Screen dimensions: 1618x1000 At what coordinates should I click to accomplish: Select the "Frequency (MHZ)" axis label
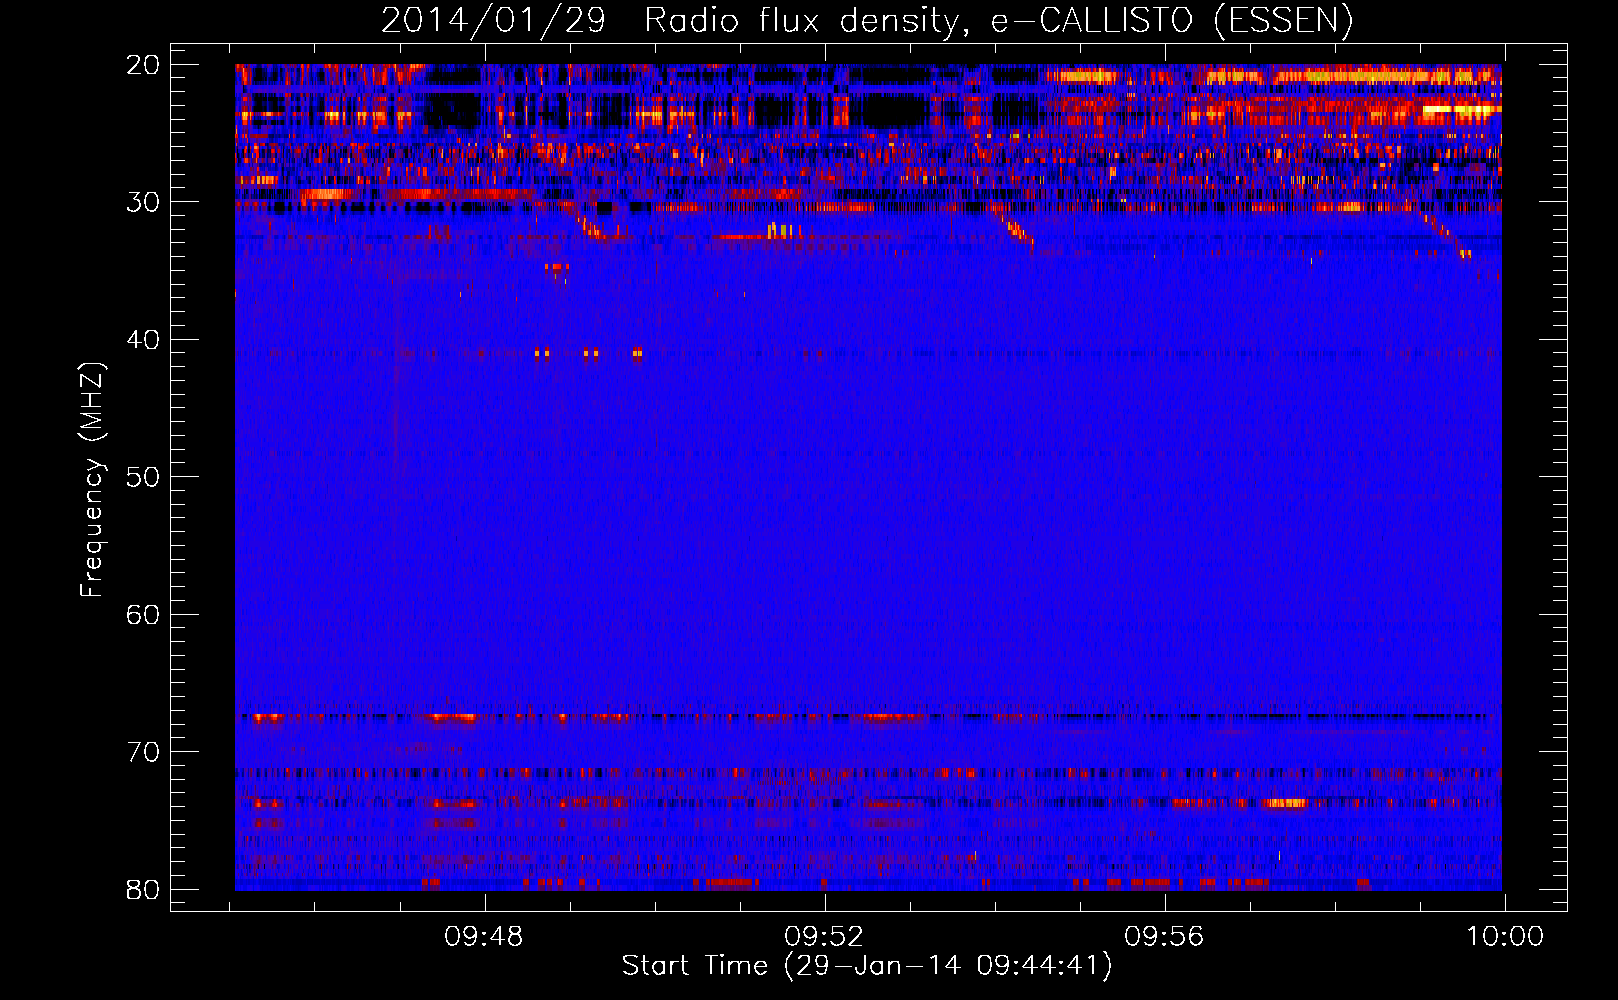[x=92, y=480]
